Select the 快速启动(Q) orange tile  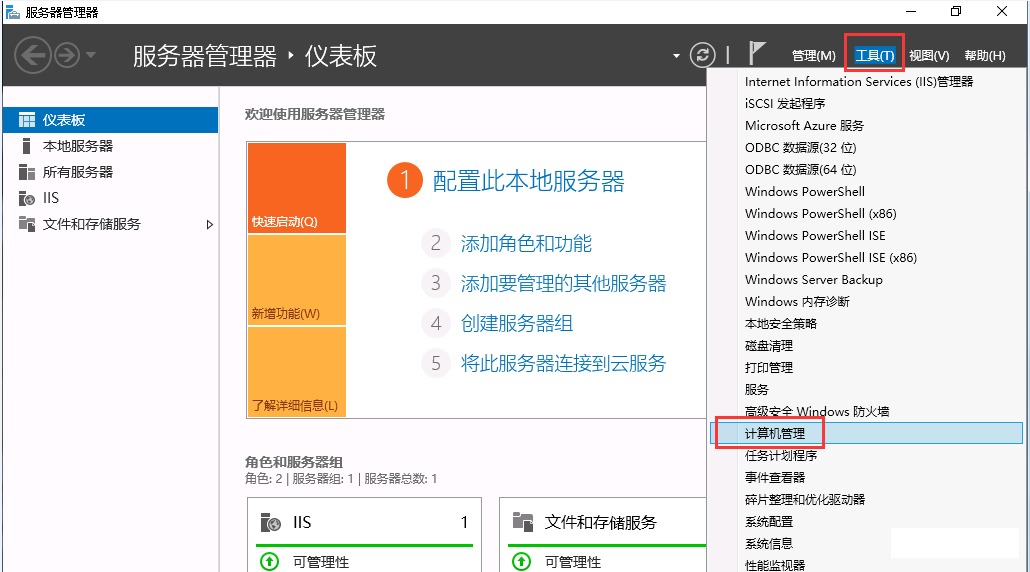tap(296, 188)
